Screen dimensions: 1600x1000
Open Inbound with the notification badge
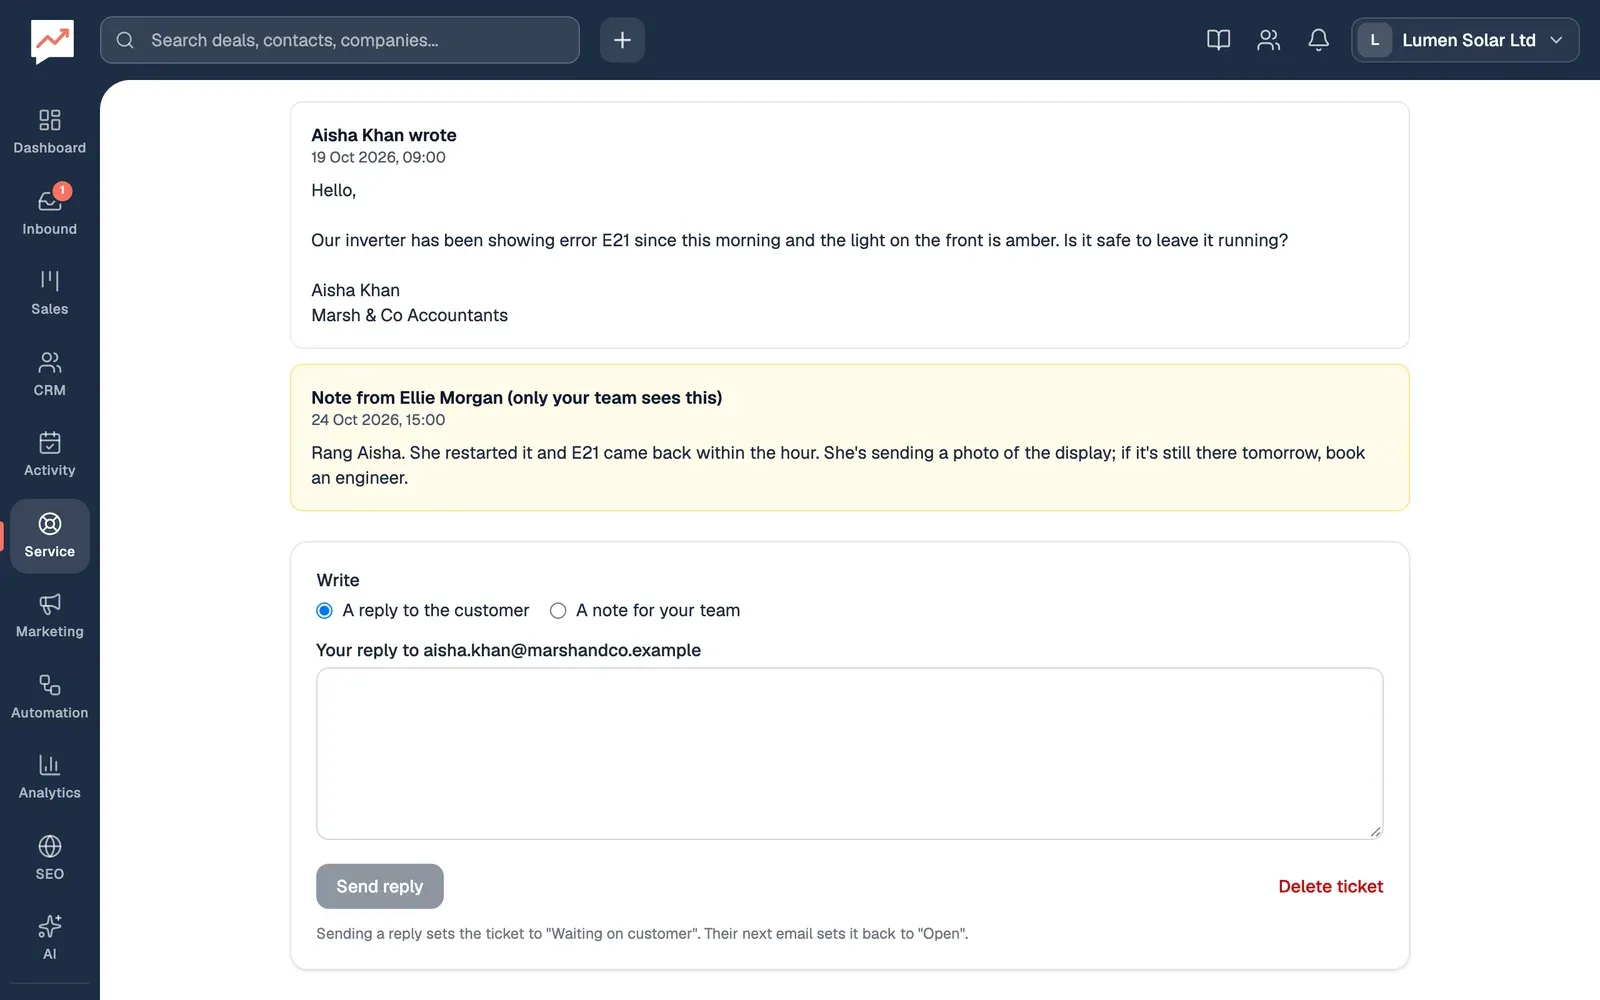(x=49, y=213)
